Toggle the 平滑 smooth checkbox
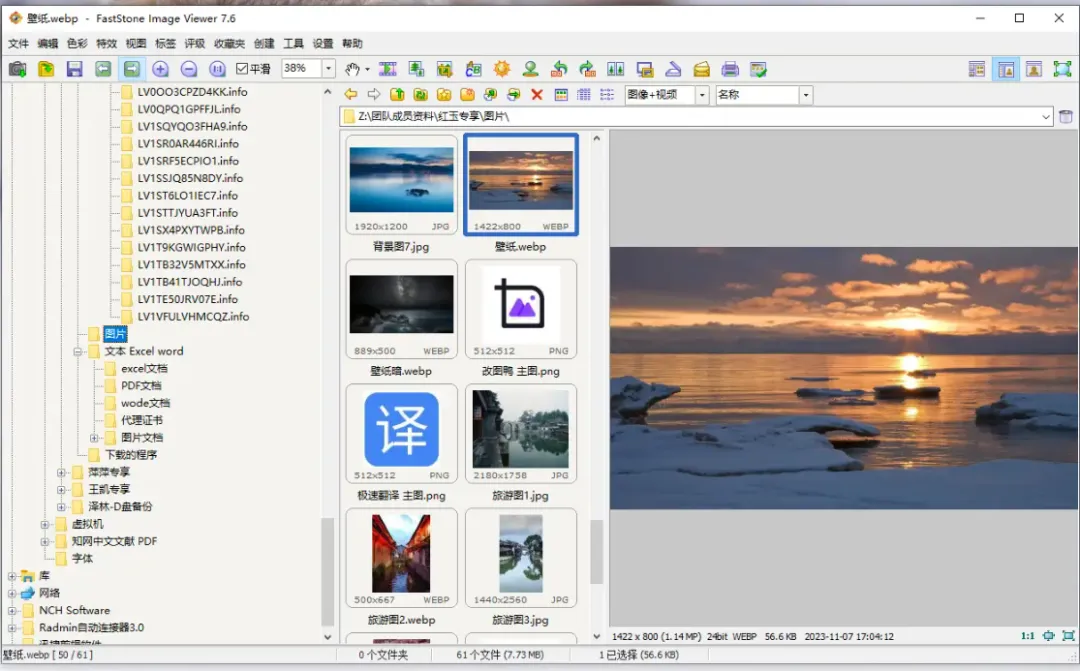This screenshot has height=671, width=1080. point(242,69)
